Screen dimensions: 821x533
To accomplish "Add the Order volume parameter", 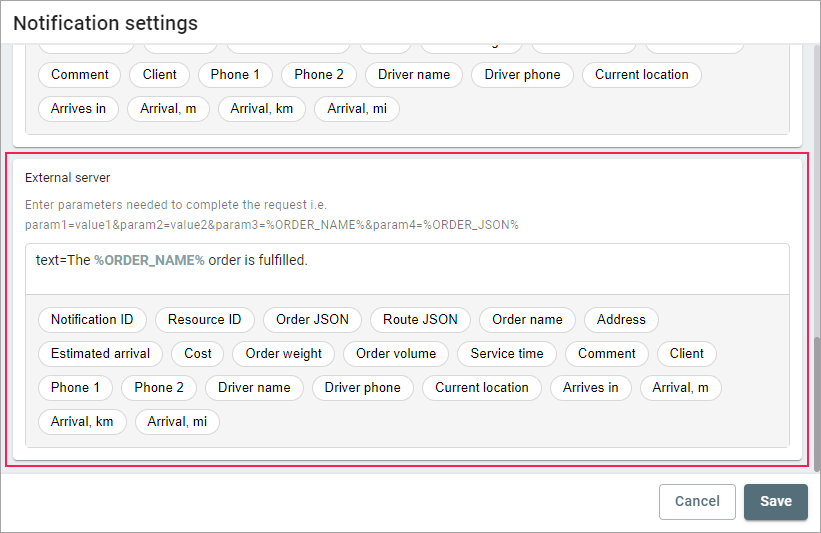I will point(396,354).
